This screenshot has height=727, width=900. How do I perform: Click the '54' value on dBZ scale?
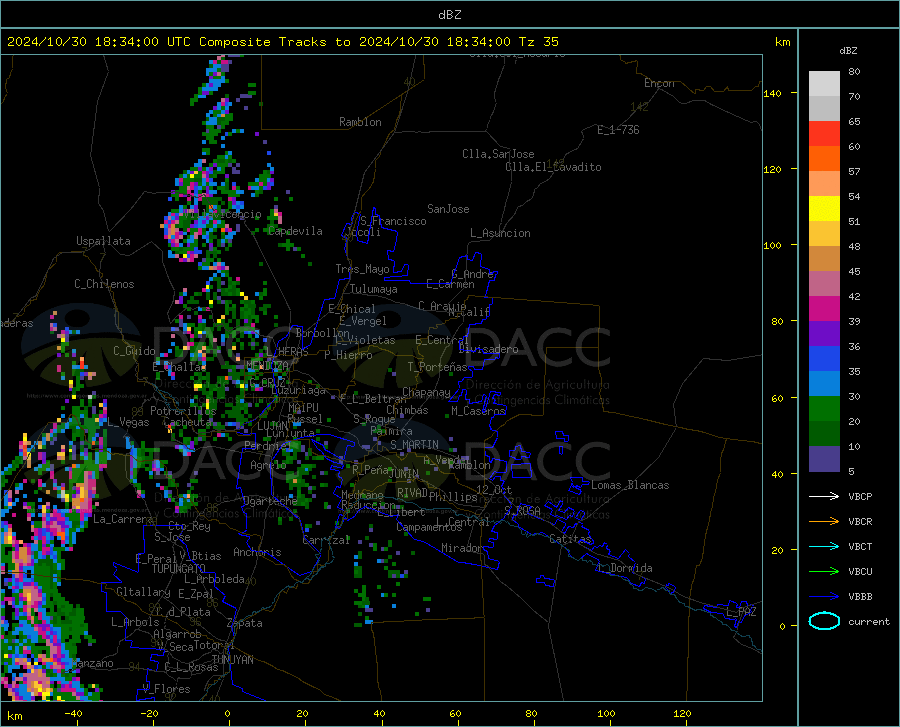pos(854,197)
